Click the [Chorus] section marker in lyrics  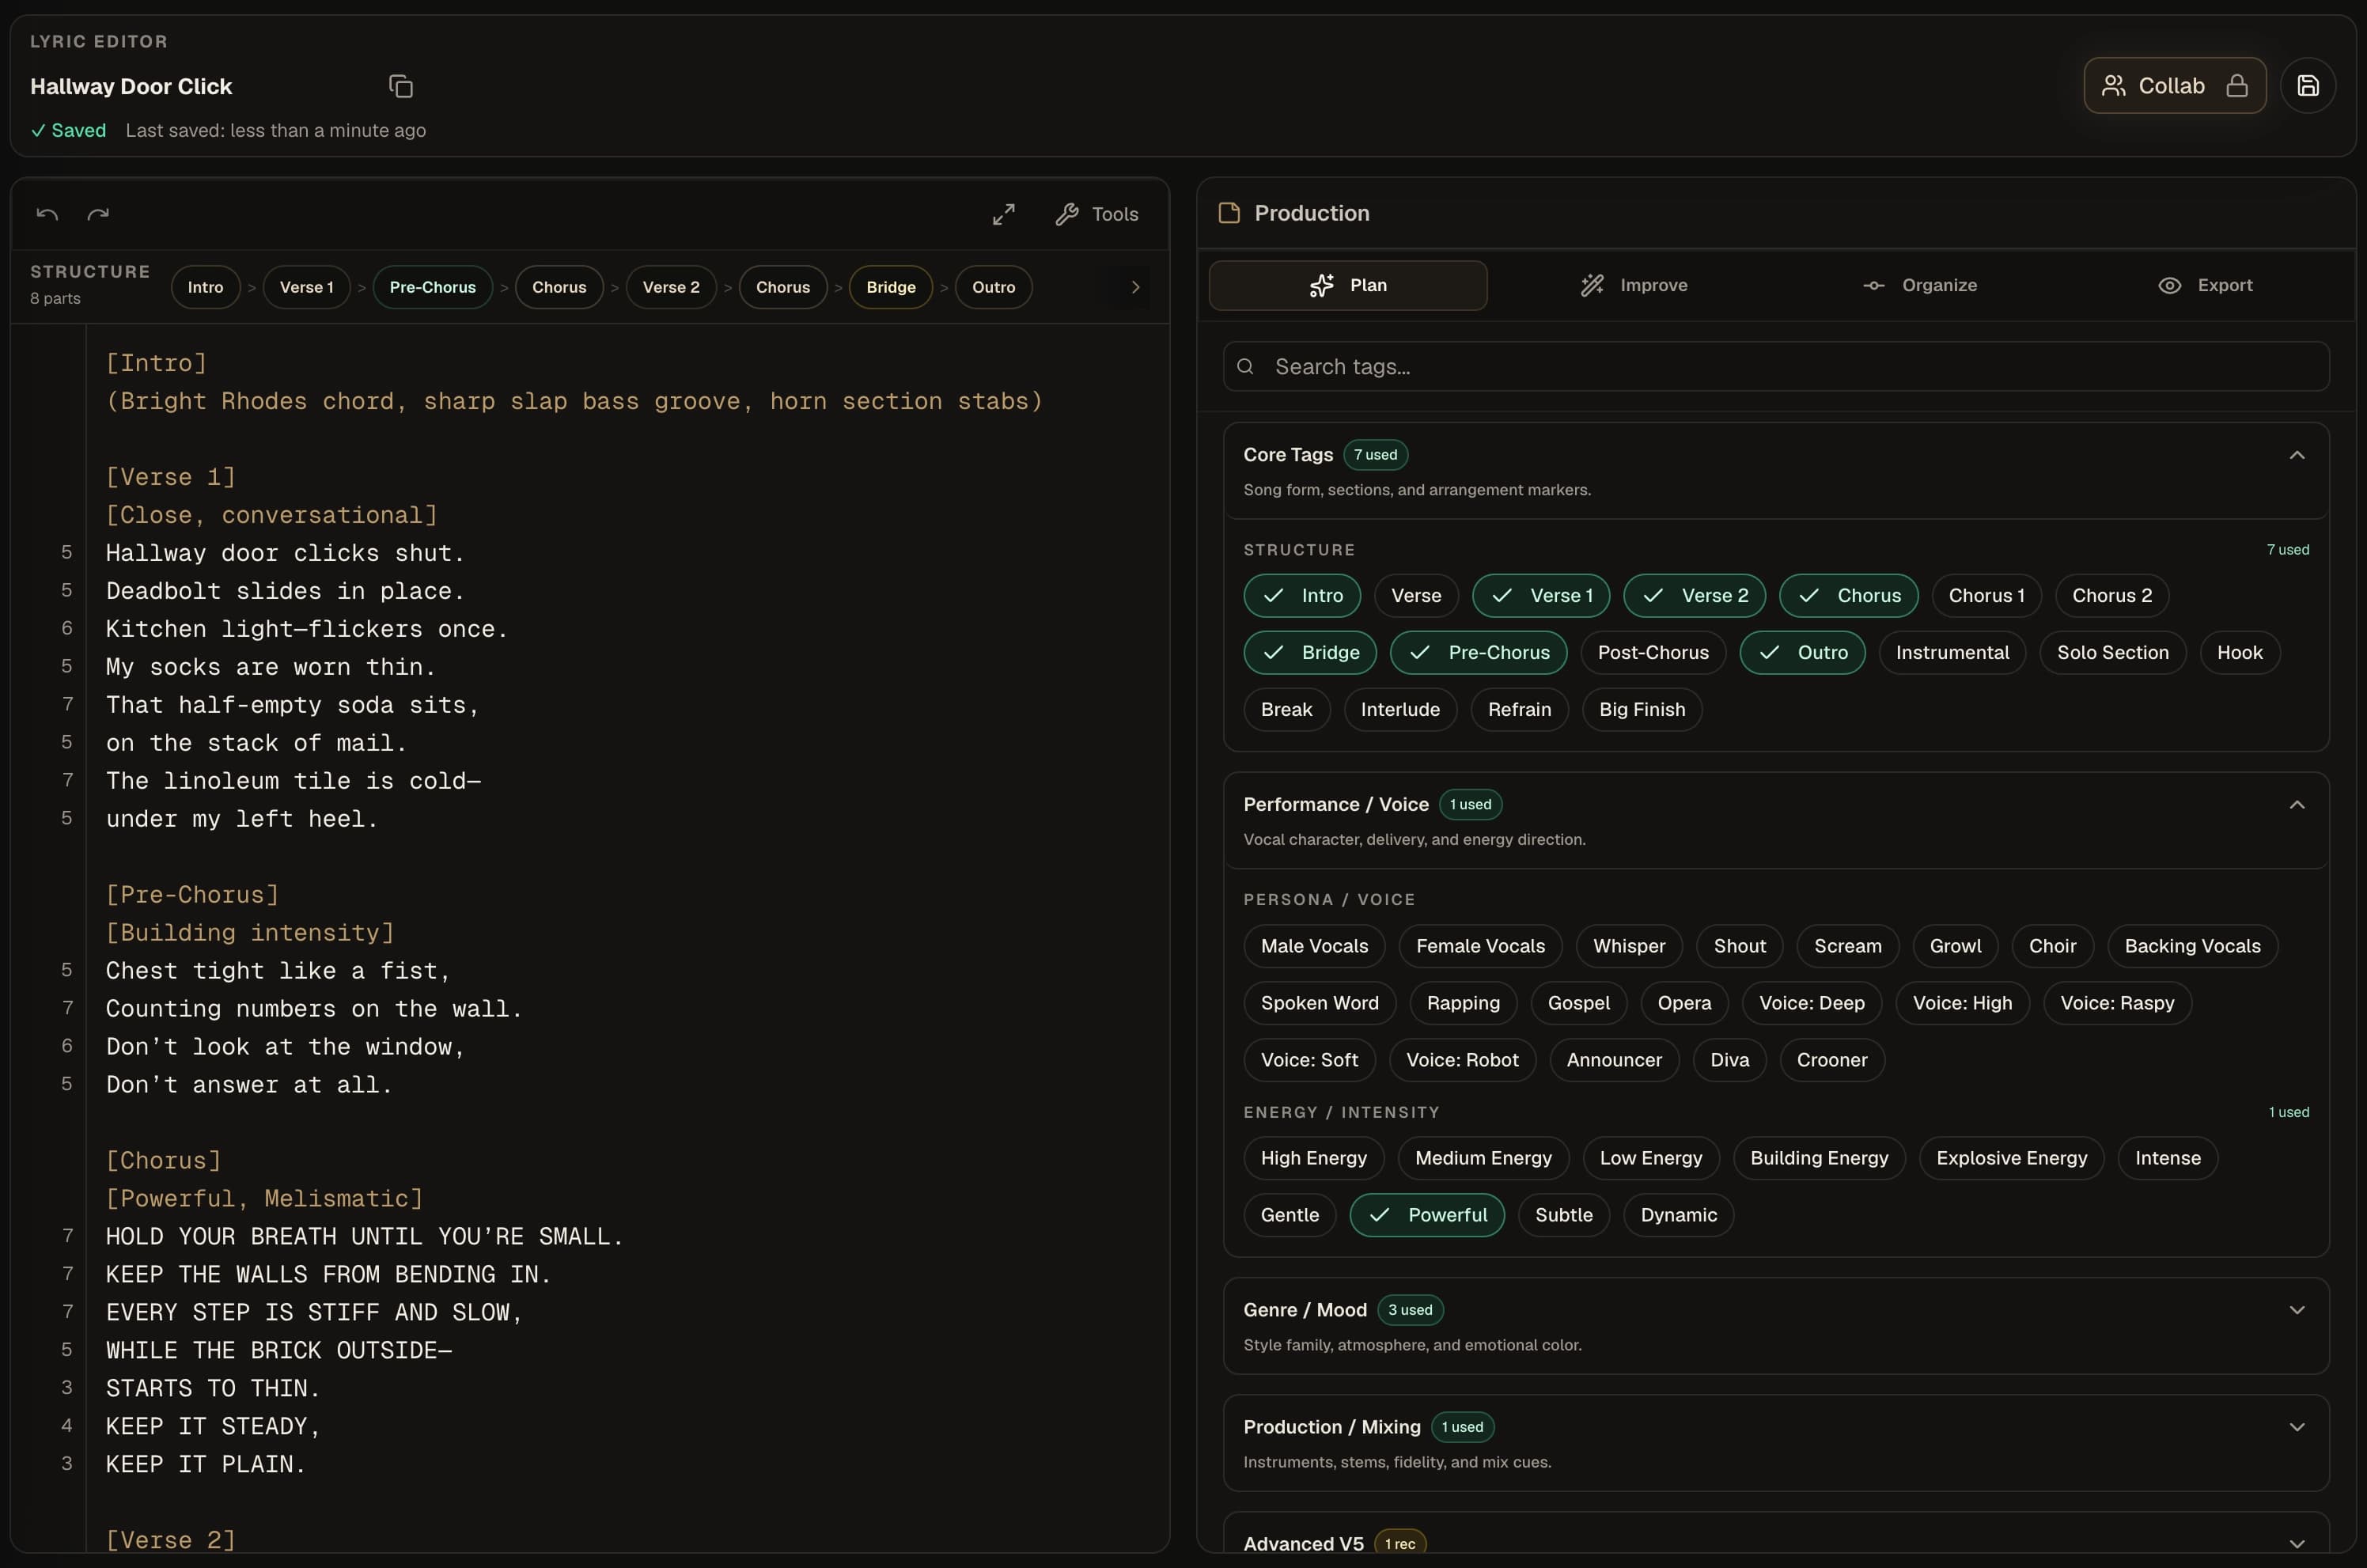pos(163,1161)
